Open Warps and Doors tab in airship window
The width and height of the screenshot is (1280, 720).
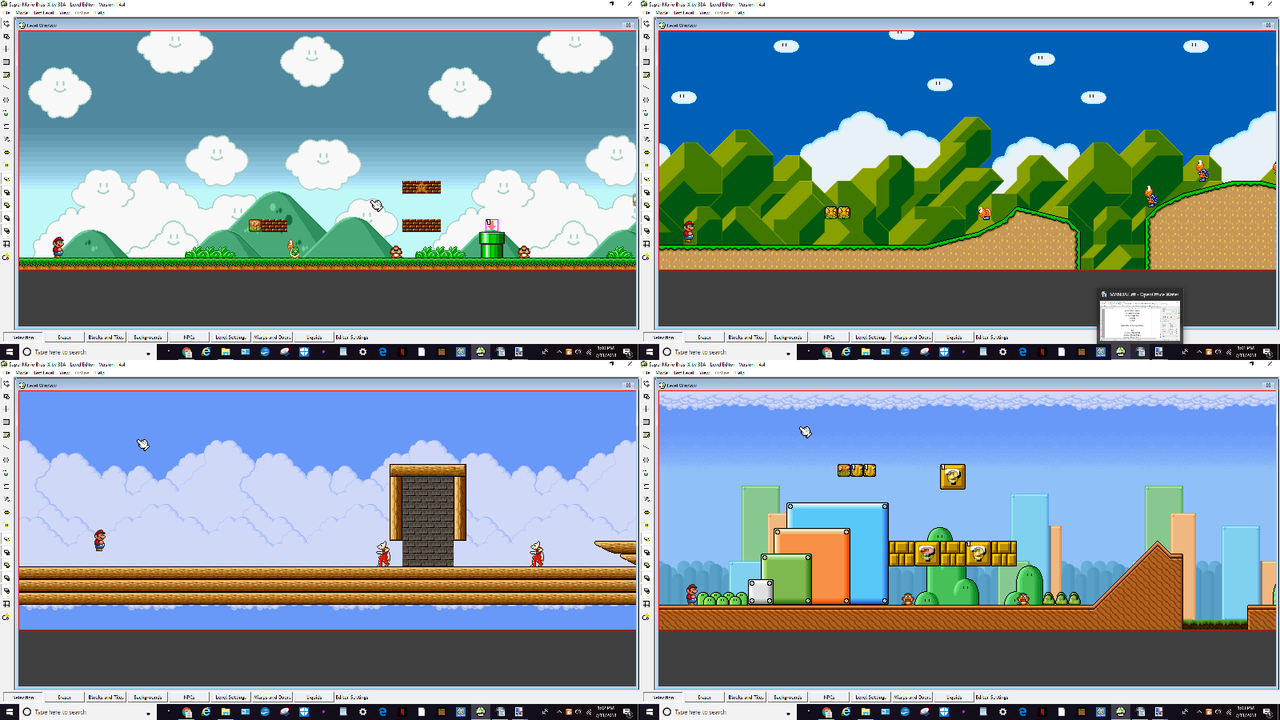pyautogui.click(x=271, y=697)
